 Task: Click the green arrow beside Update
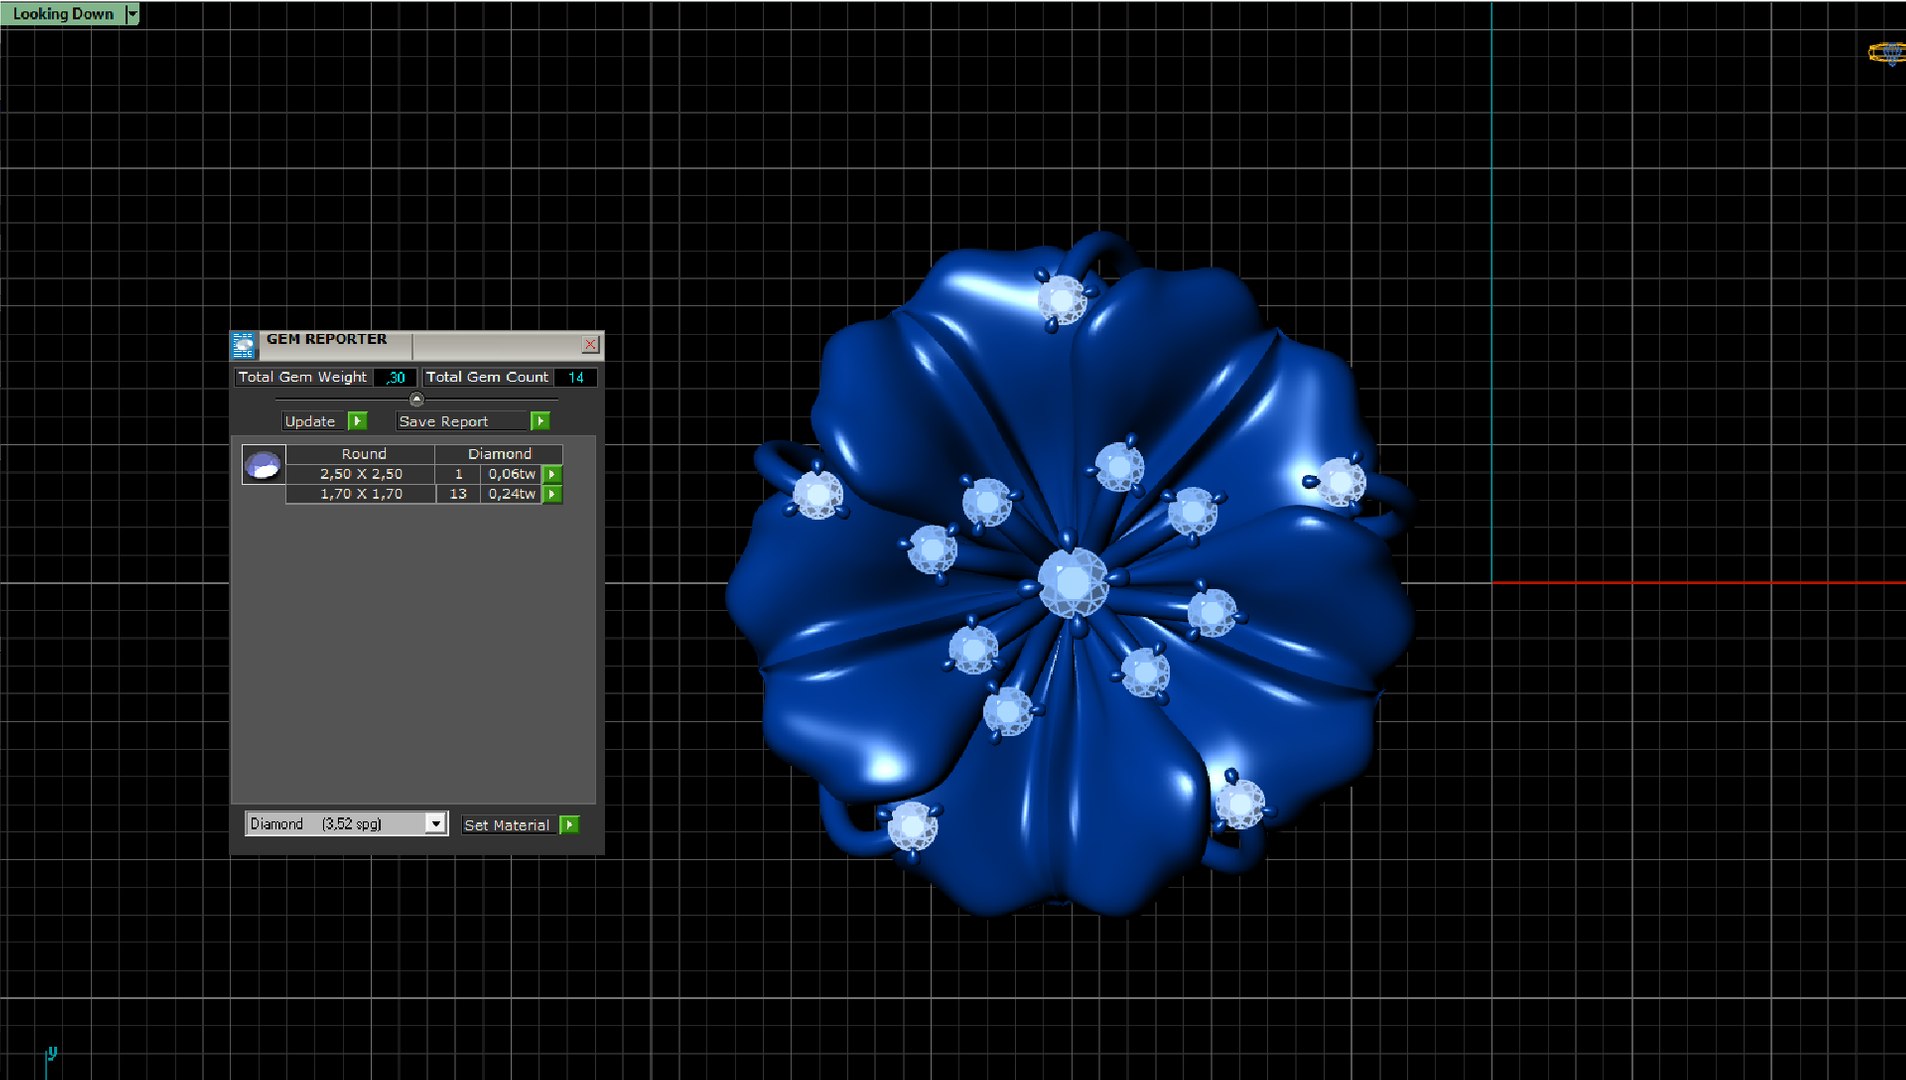click(358, 421)
